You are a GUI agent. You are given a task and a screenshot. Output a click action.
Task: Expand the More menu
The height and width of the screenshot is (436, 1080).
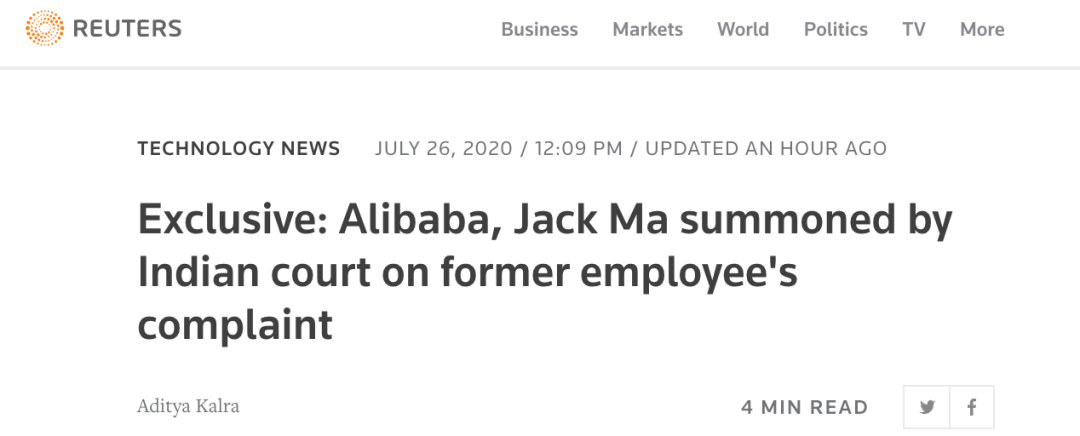[981, 29]
